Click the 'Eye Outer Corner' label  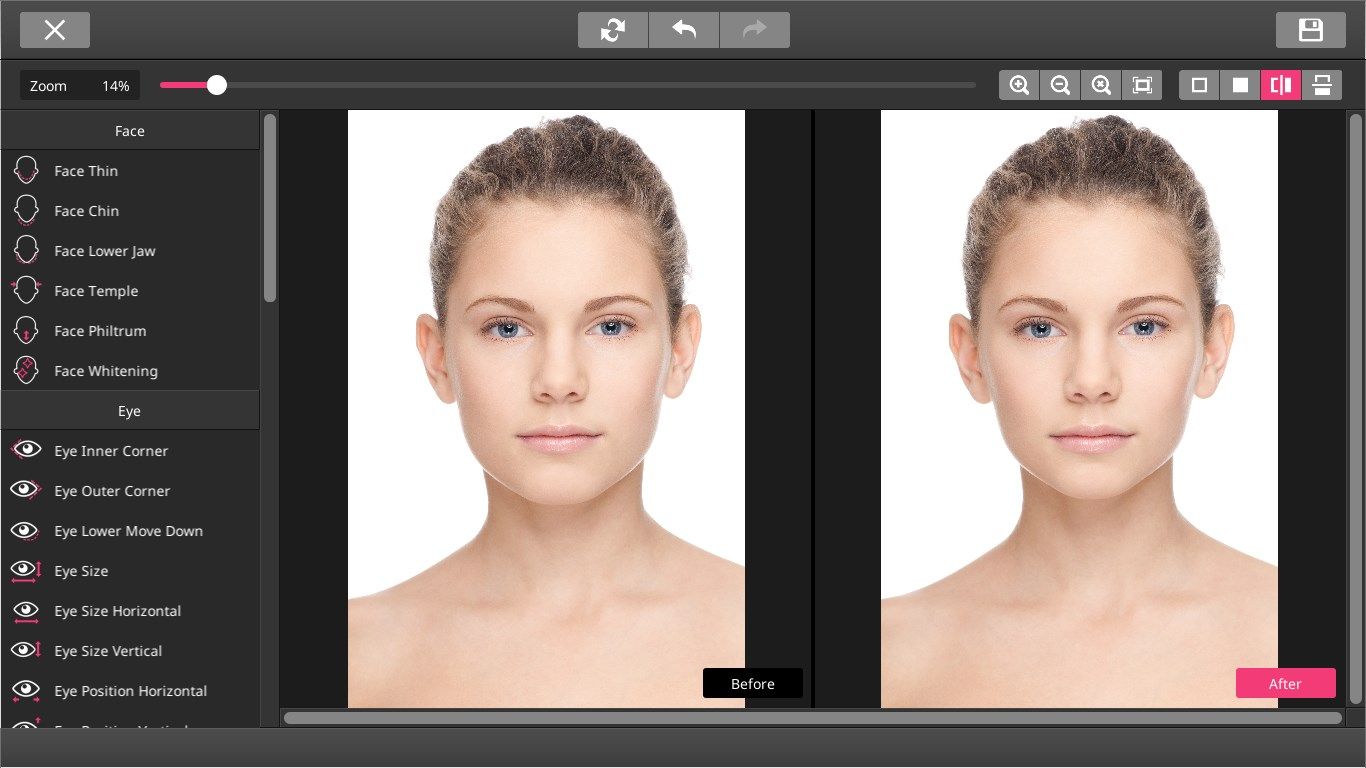112,491
